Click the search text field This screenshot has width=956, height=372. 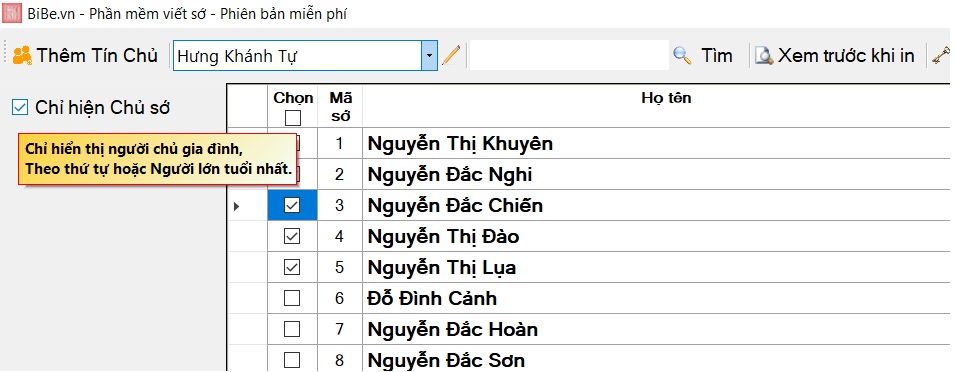click(x=569, y=55)
